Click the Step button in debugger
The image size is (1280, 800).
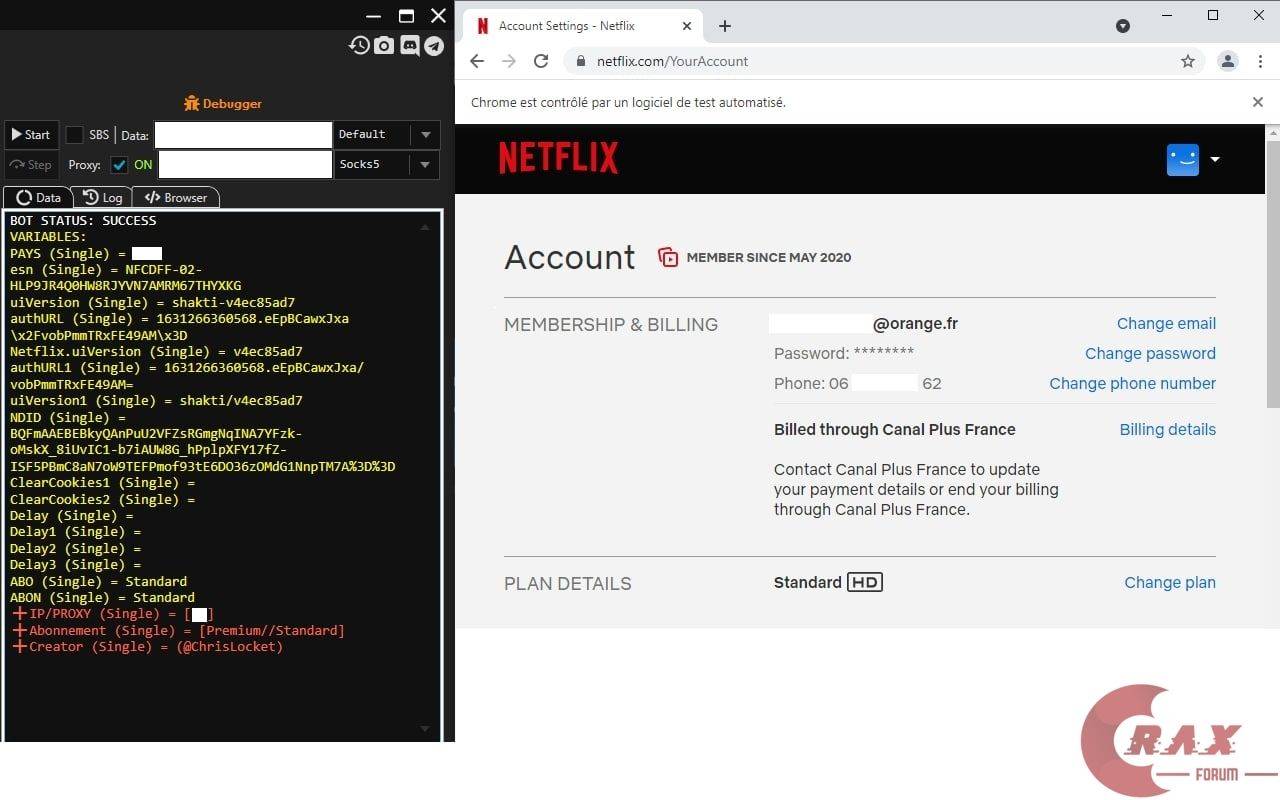[30, 165]
